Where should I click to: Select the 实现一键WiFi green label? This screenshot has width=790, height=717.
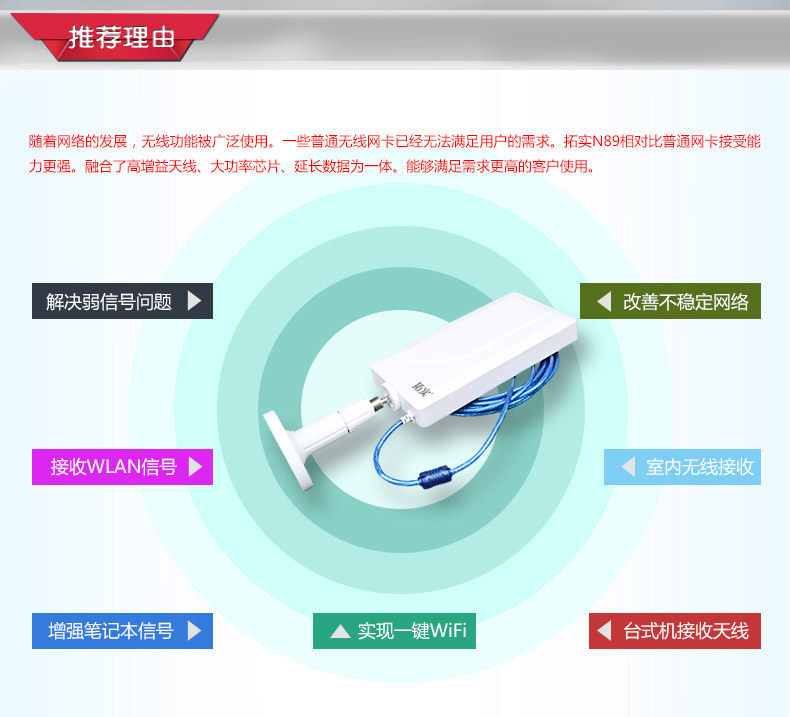pyautogui.click(x=394, y=630)
